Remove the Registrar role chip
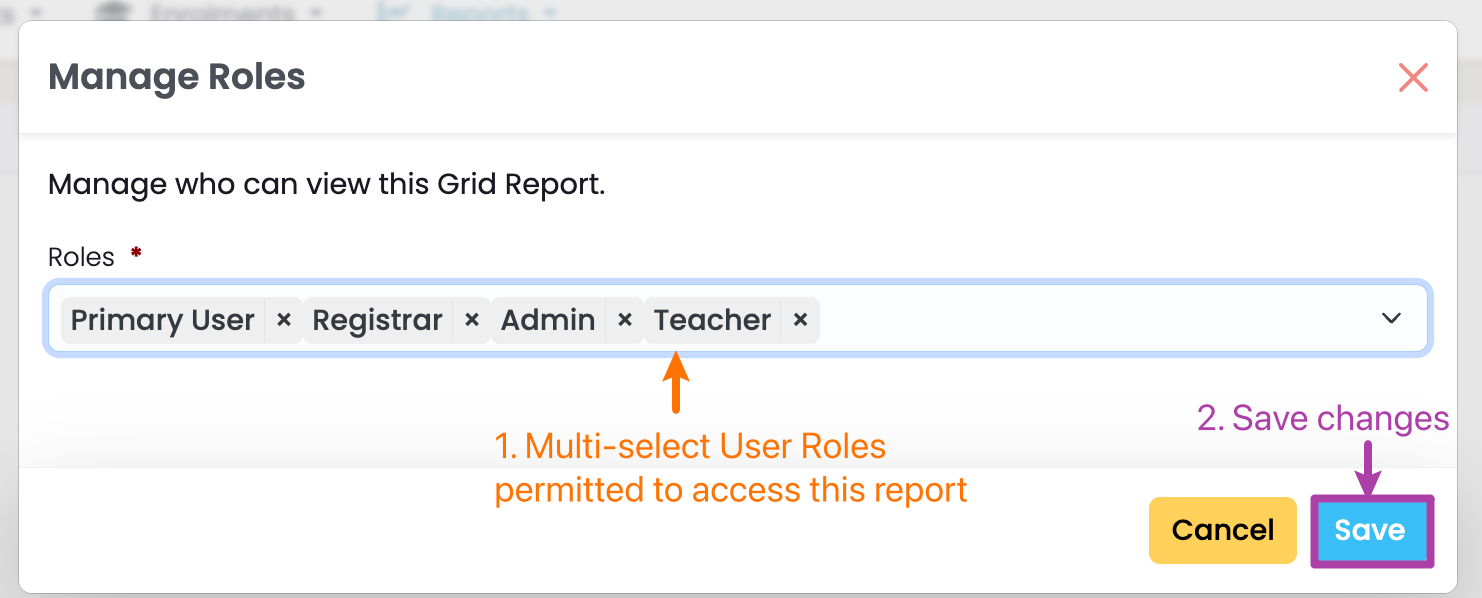 (x=472, y=320)
